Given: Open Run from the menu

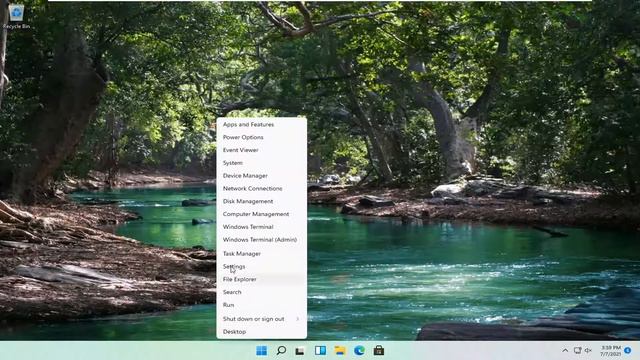Looking at the screenshot, I should pos(262,305).
